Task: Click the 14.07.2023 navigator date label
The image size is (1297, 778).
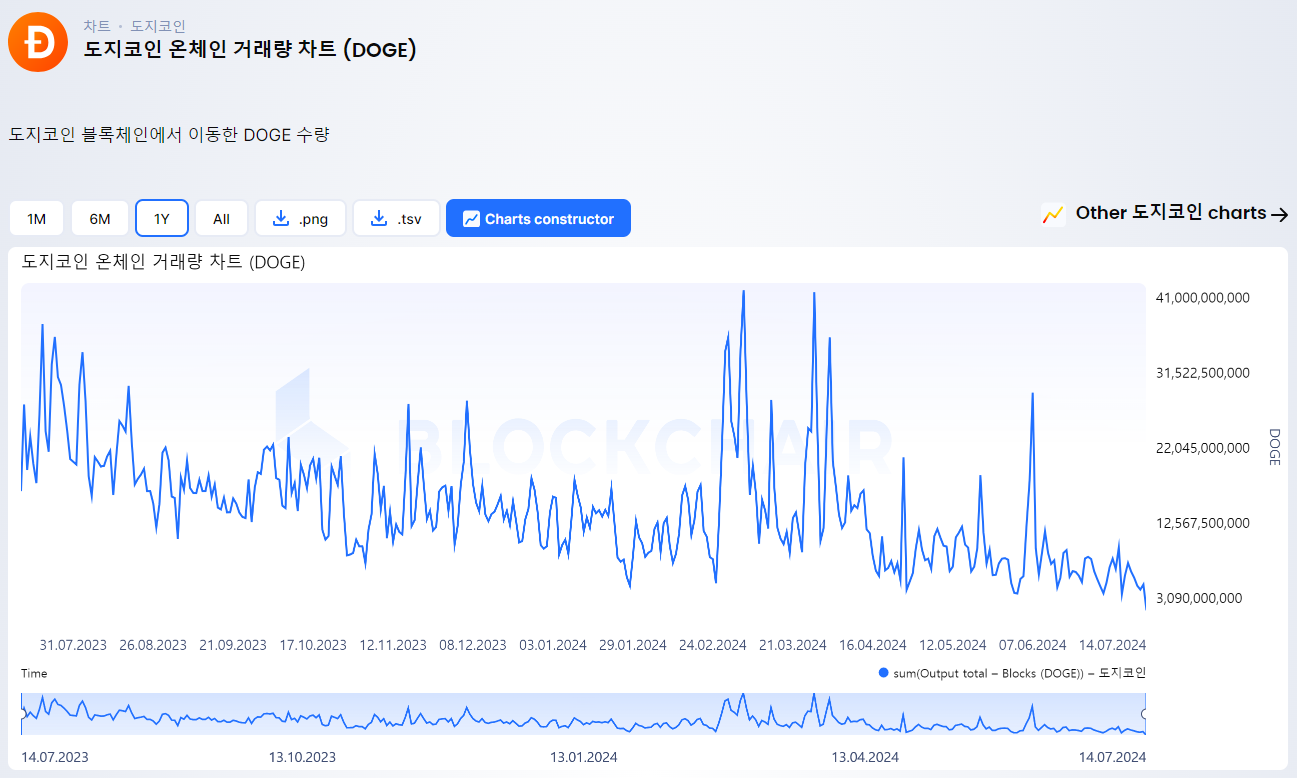Action: click(x=55, y=757)
